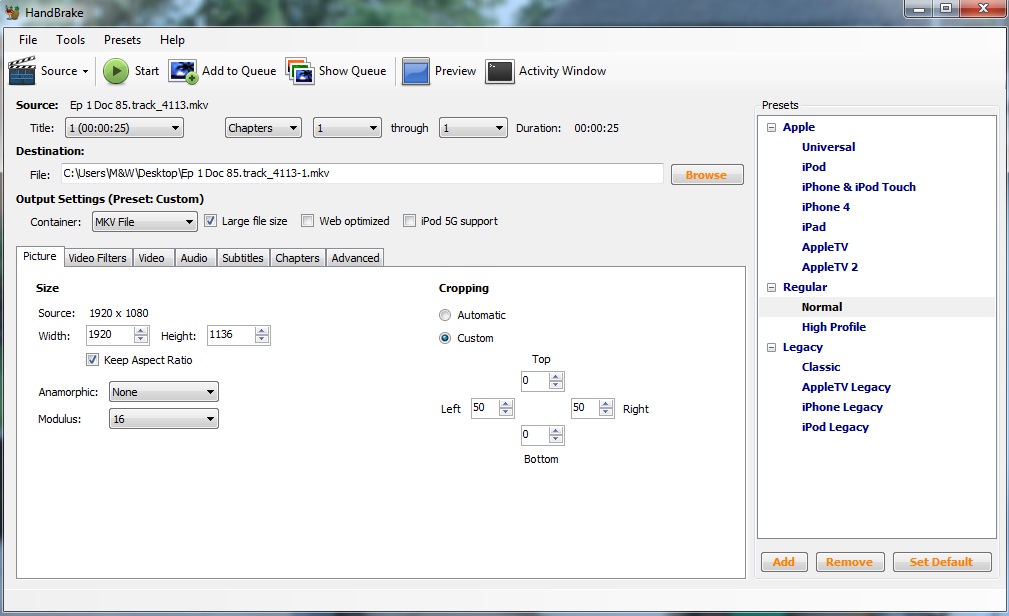Screen dimensions: 1009x616
Task: Select the iPad preset
Action: [x=813, y=227]
